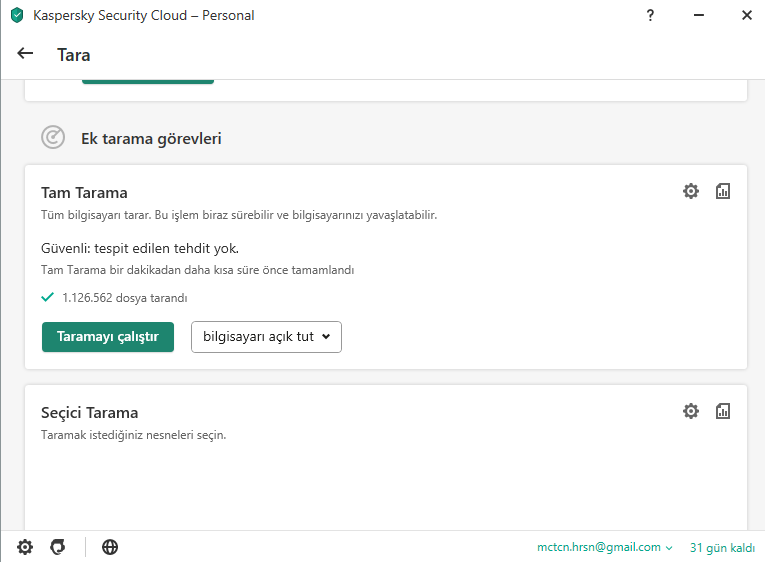Click the Kaspersky shield logo in title bar
The width and height of the screenshot is (765, 562).
pos(16,15)
